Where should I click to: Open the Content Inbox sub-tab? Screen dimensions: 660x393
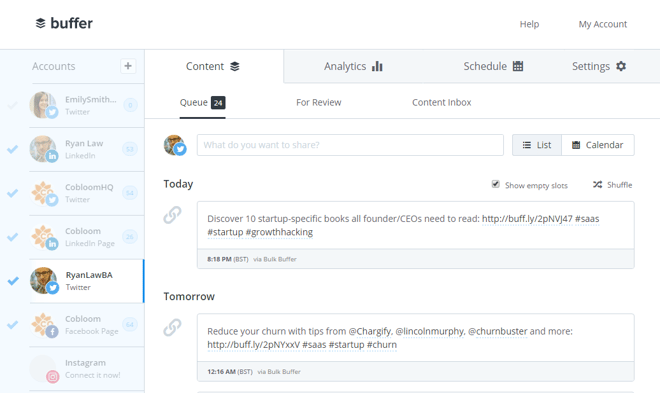442,102
